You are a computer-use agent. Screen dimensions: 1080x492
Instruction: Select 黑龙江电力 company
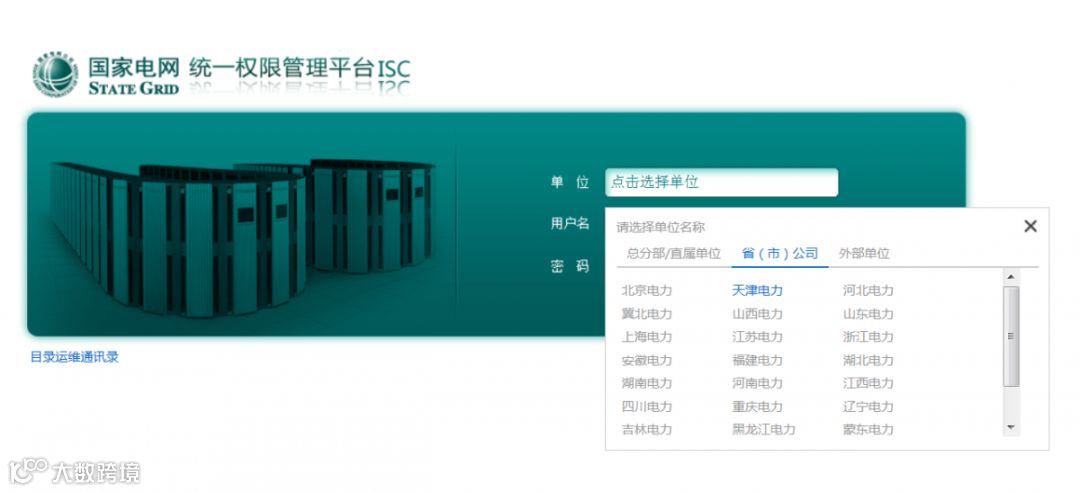pos(763,429)
